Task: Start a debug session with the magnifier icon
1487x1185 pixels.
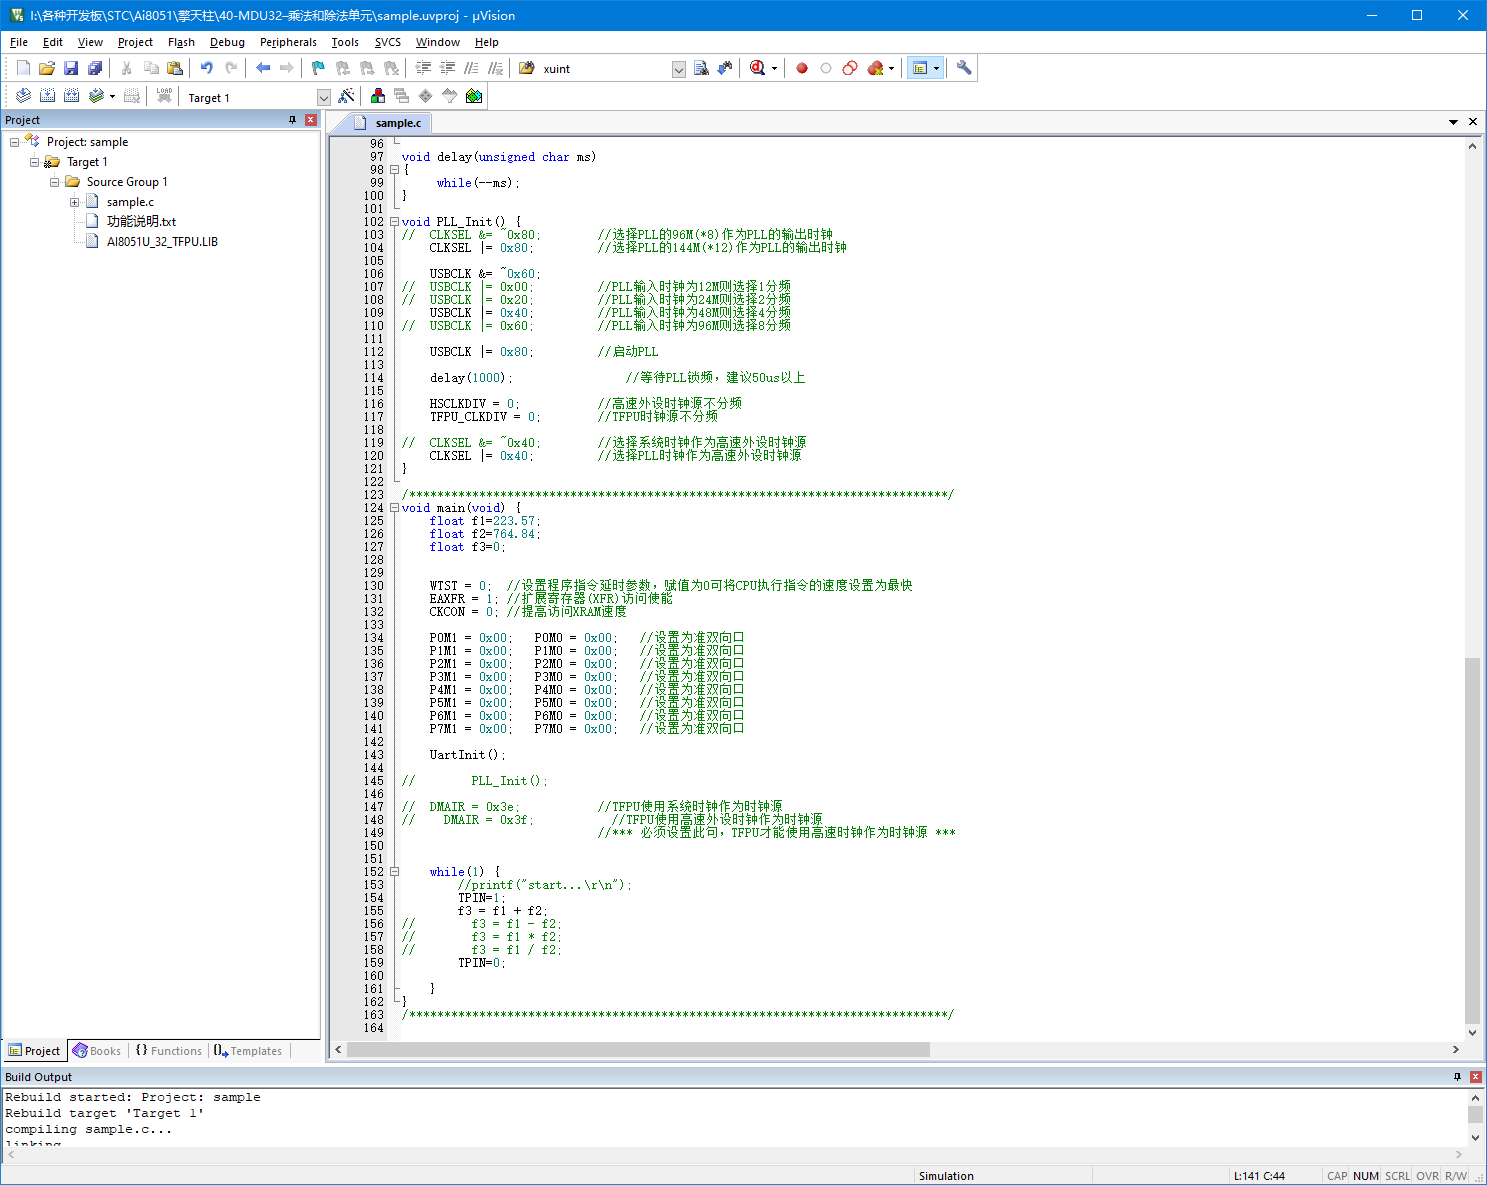Action: pos(757,68)
